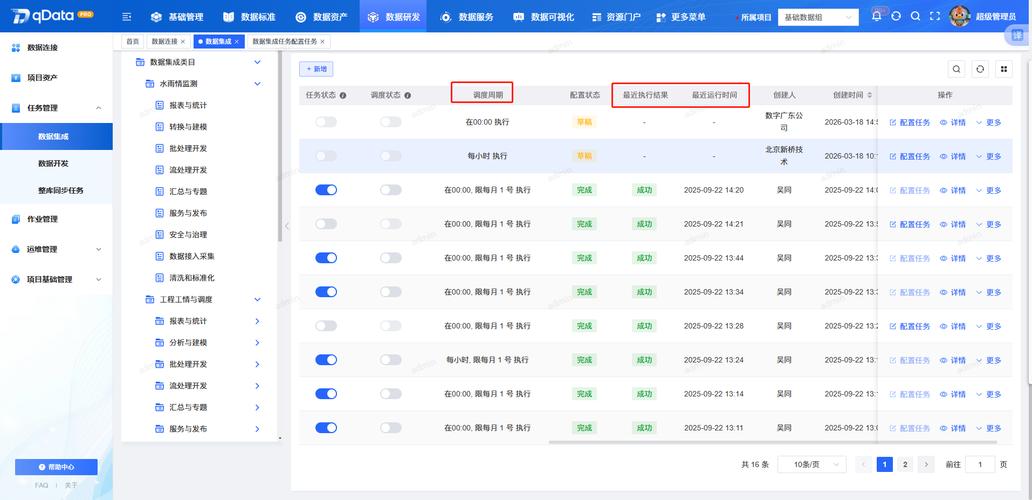Collapse the 数据集成类目 tree root chevron
This screenshot has height=500, width=1032.
point(257,62)
